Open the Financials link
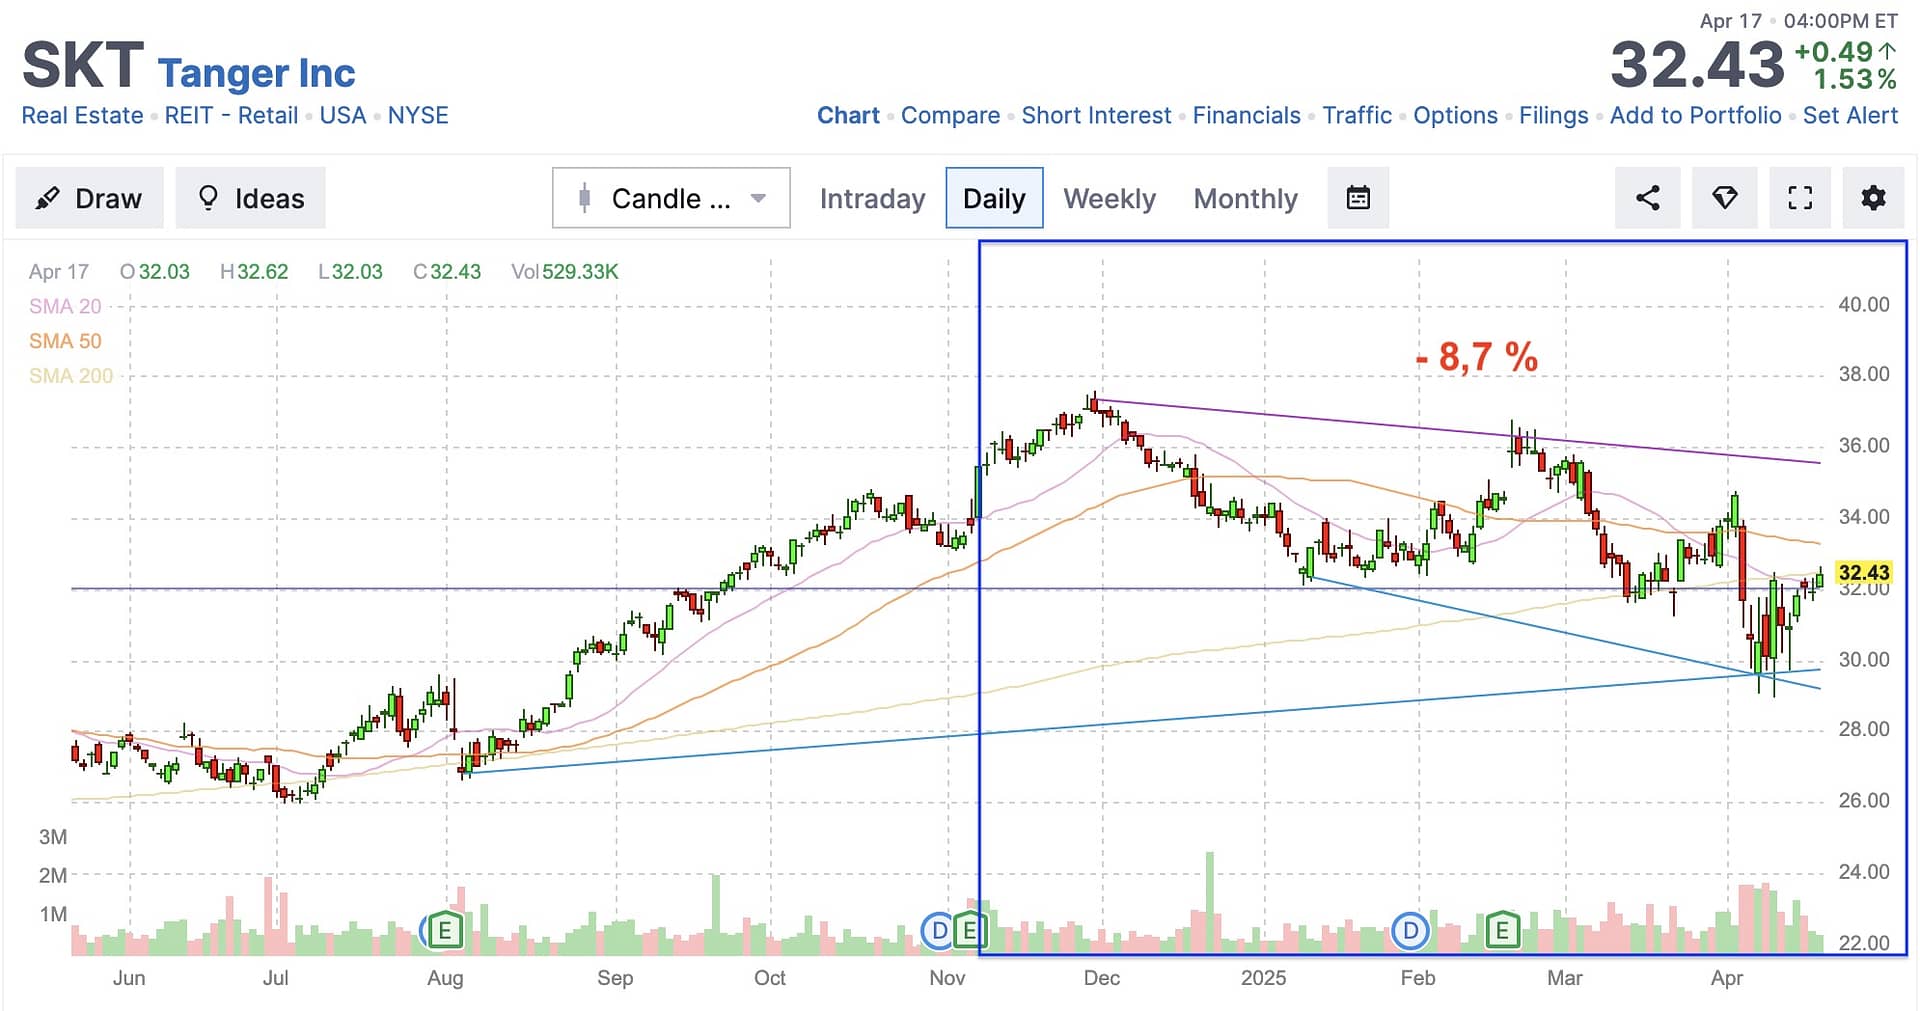The height and width of the screenshot is (1011, 1920). 1246,116
